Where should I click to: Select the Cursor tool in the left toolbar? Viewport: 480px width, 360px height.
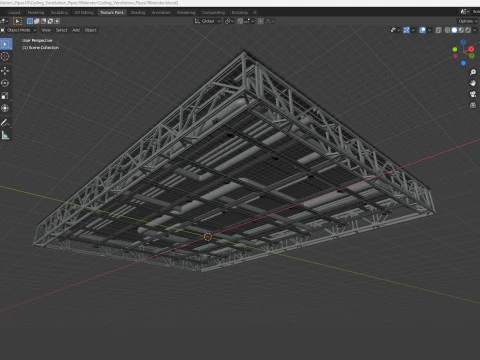pos(5,56)
